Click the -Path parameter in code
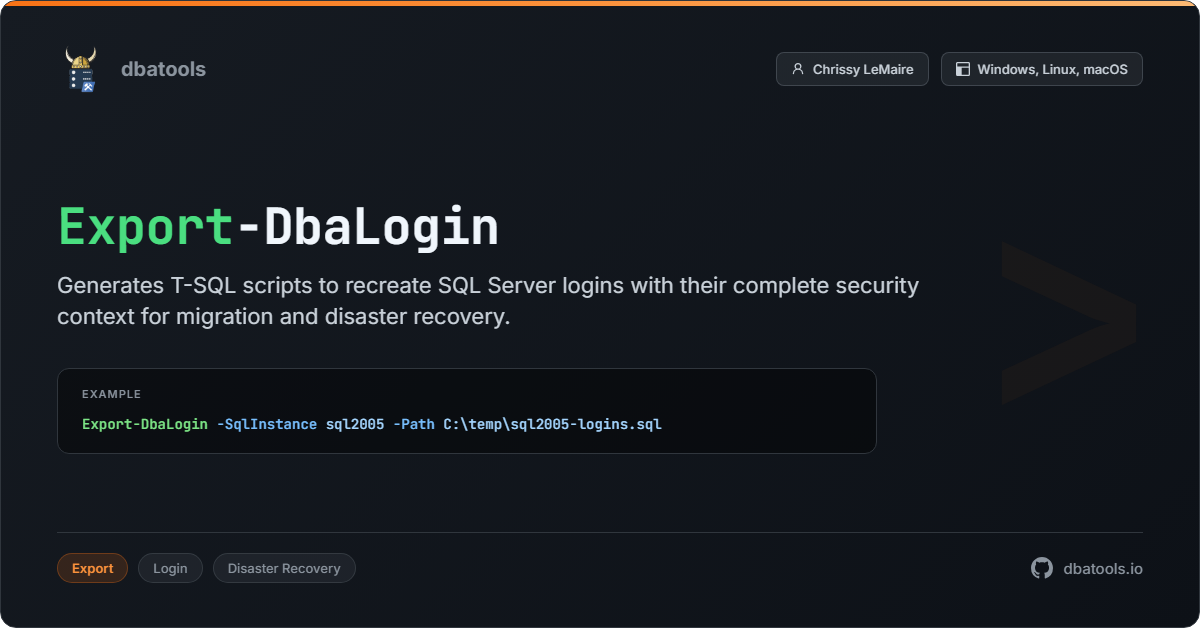The width and height of the screenshot is (1200, 628). (x=414, y=424)
